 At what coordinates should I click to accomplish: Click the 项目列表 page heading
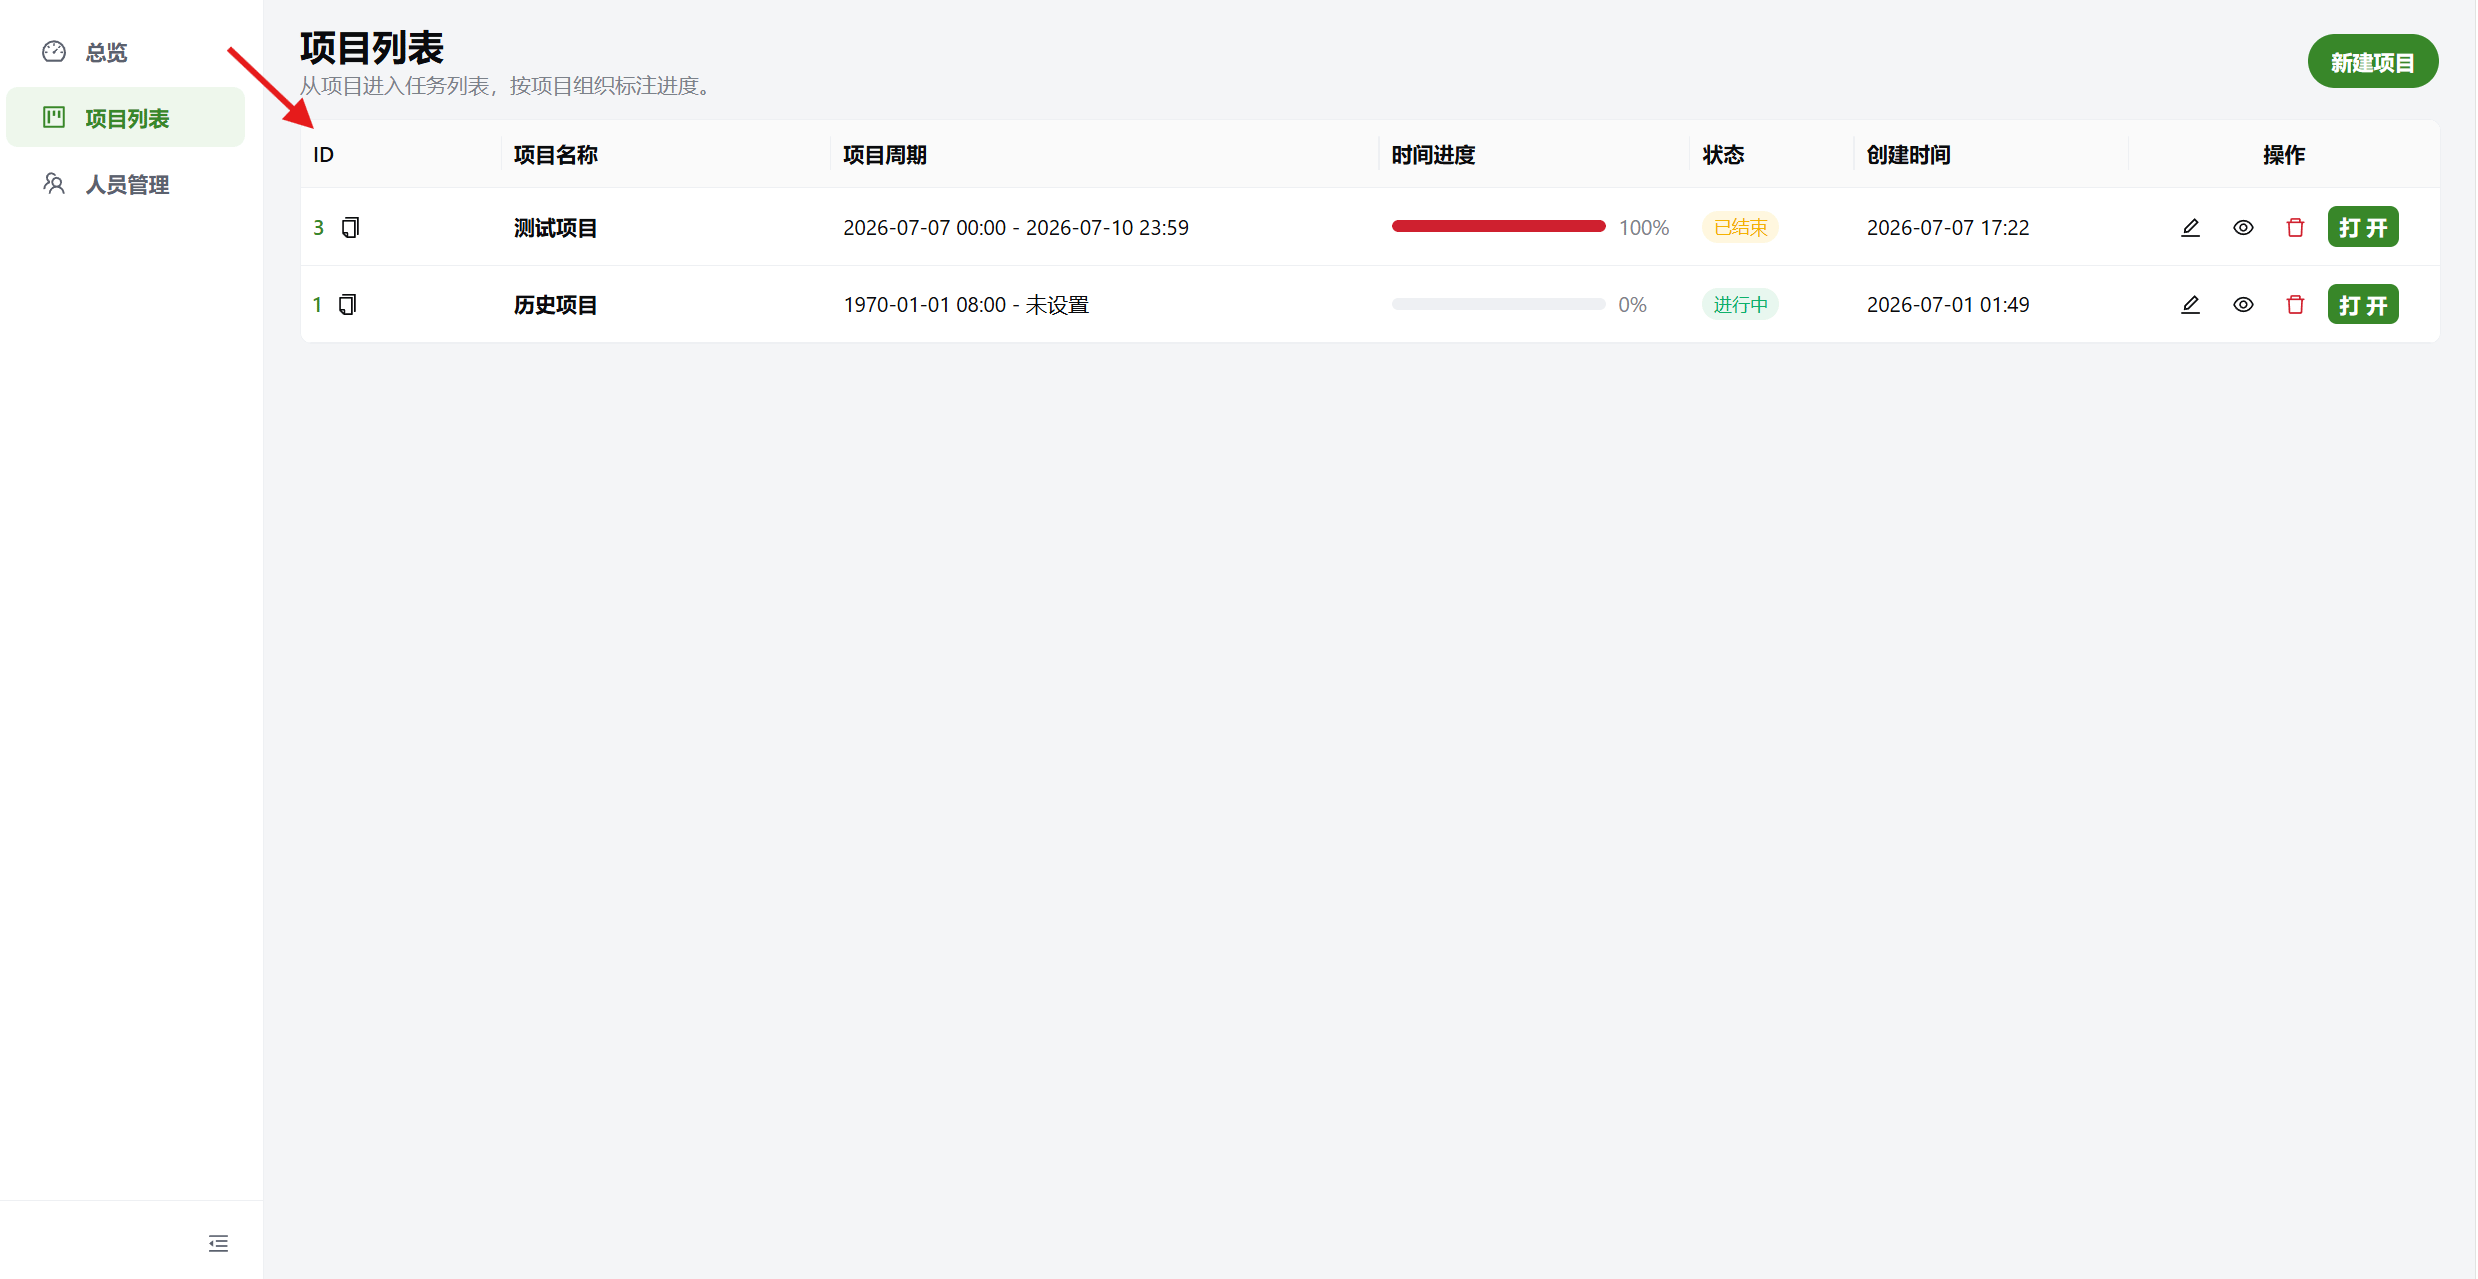(x=371, y=48)
